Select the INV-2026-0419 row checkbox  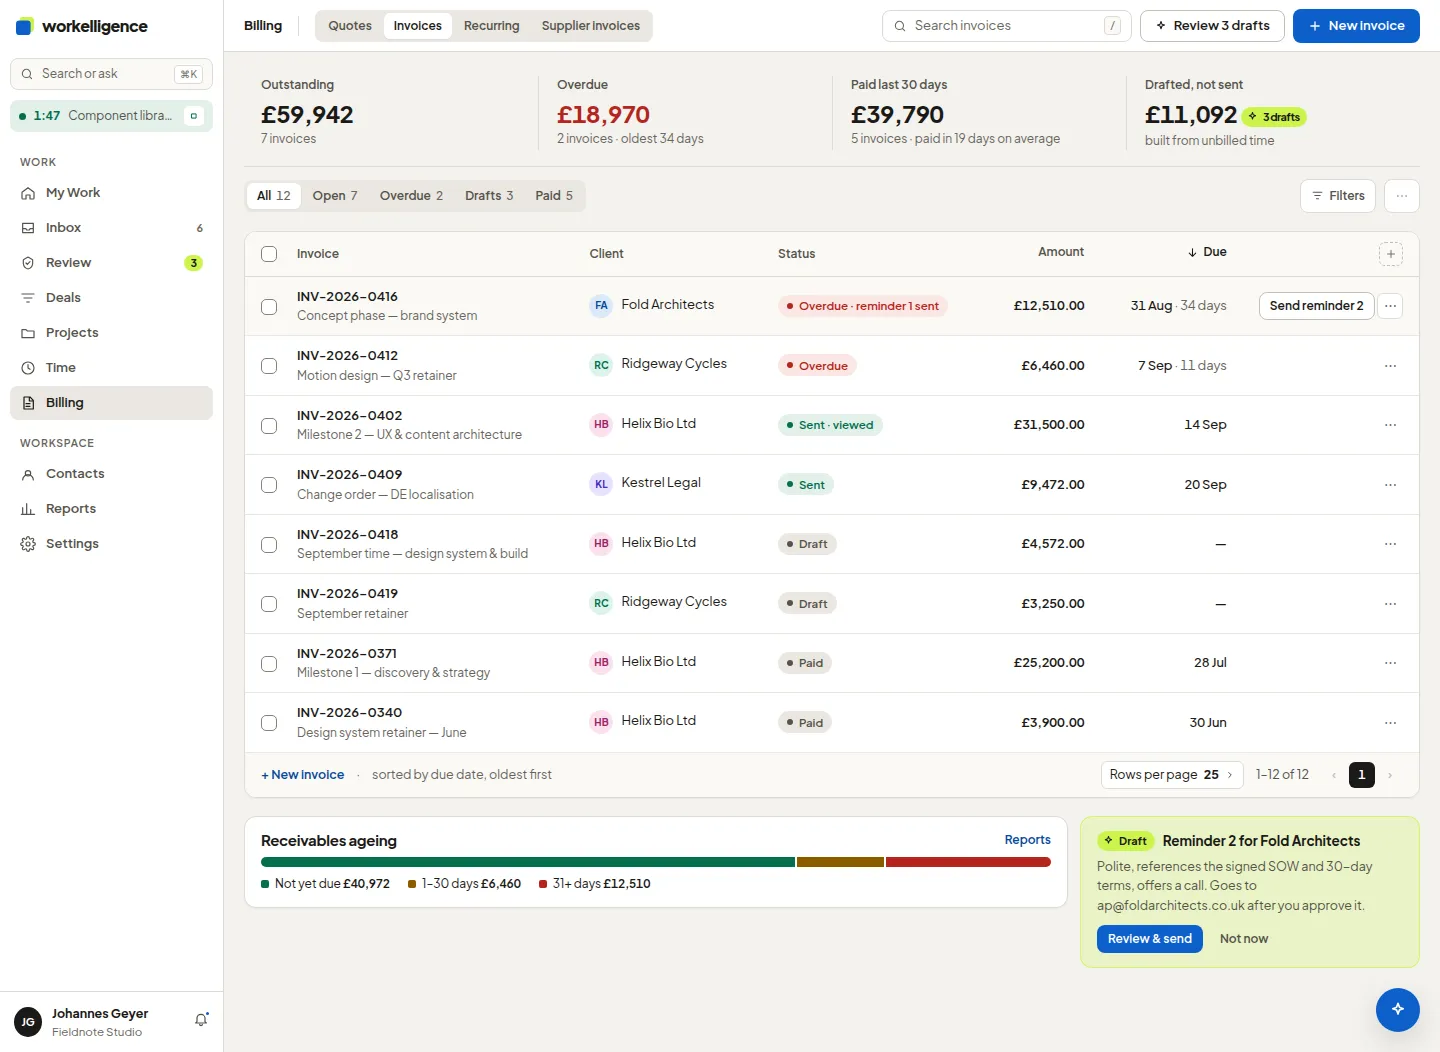[269, 604]
